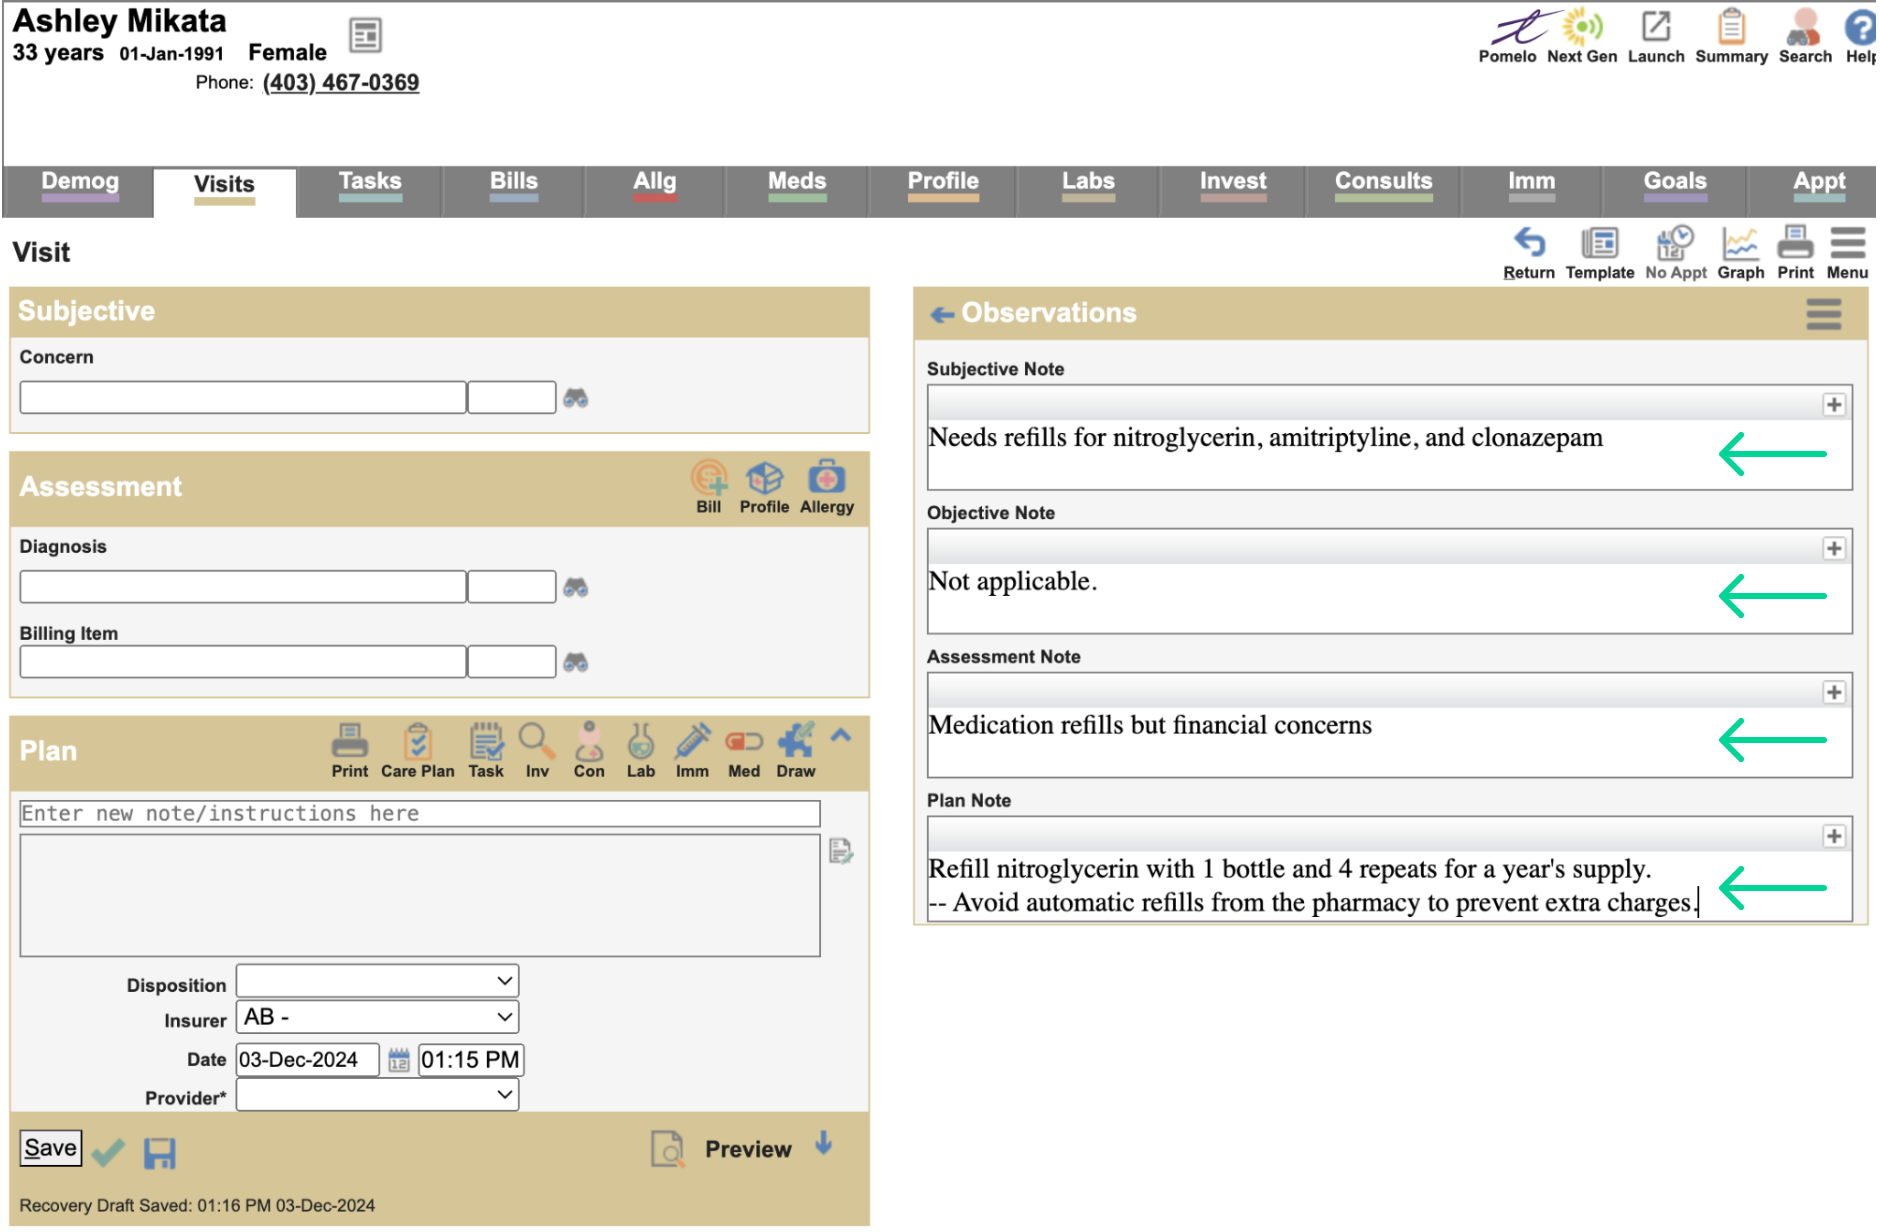1880x1232 pixels.
Task: Click the Billing Item text field
Action: (x=243, y=662)
